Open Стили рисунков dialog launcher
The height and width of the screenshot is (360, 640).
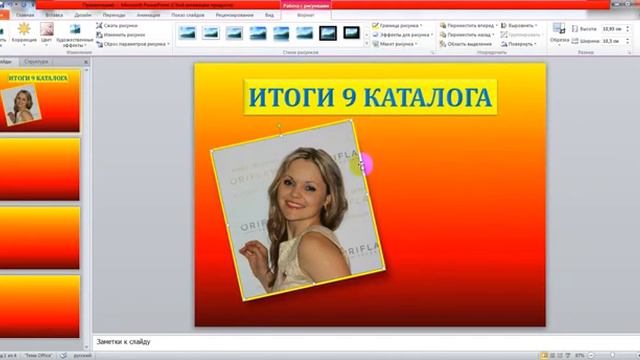(433, 53)
